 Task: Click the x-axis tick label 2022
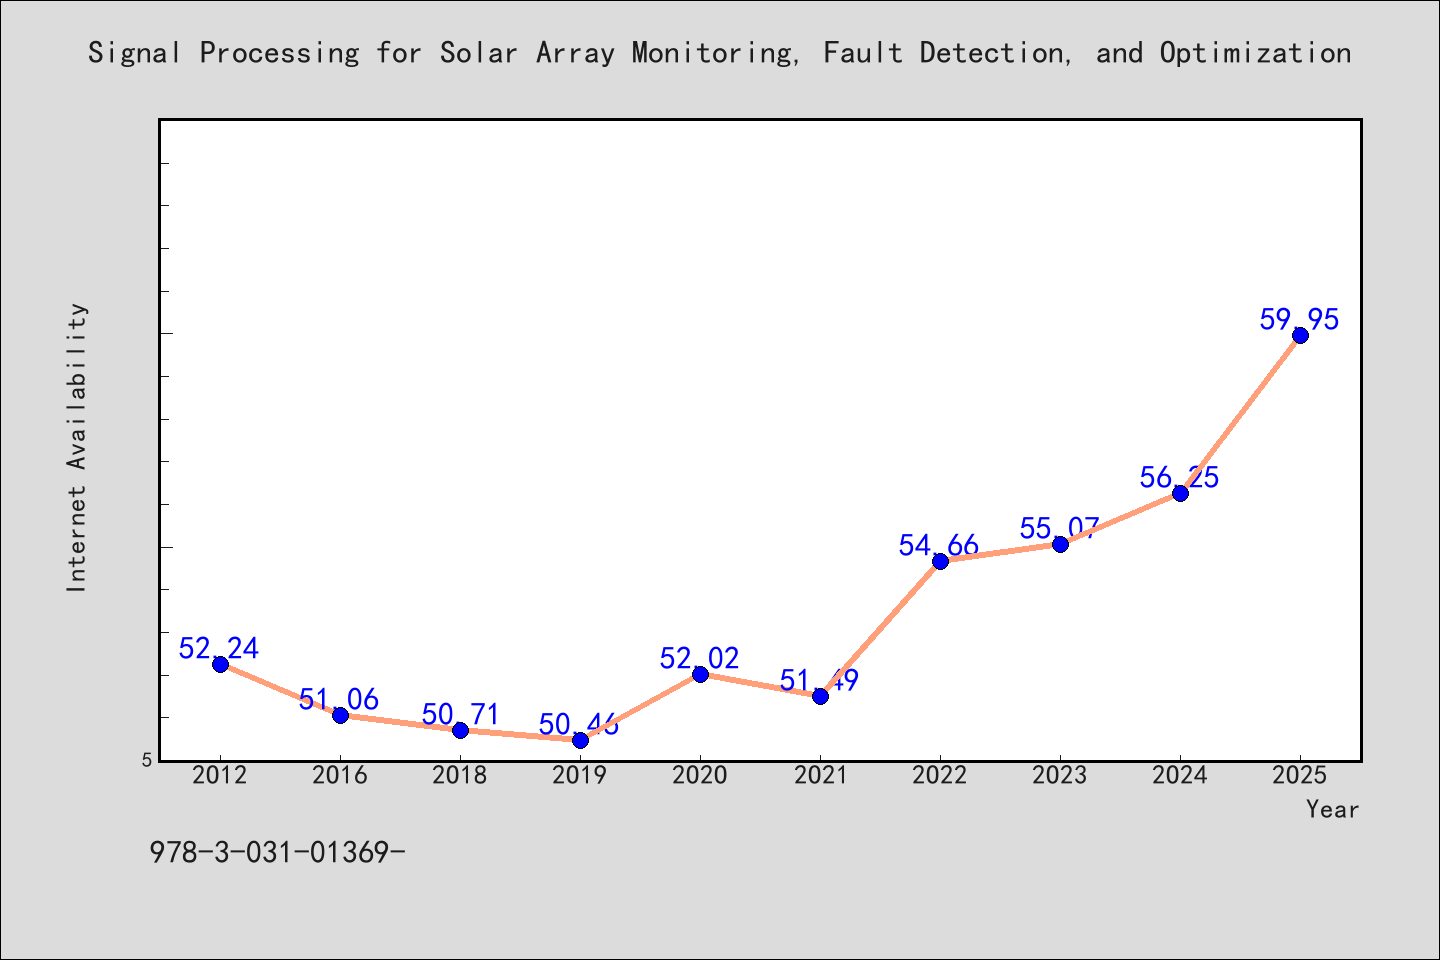(940, 775)
